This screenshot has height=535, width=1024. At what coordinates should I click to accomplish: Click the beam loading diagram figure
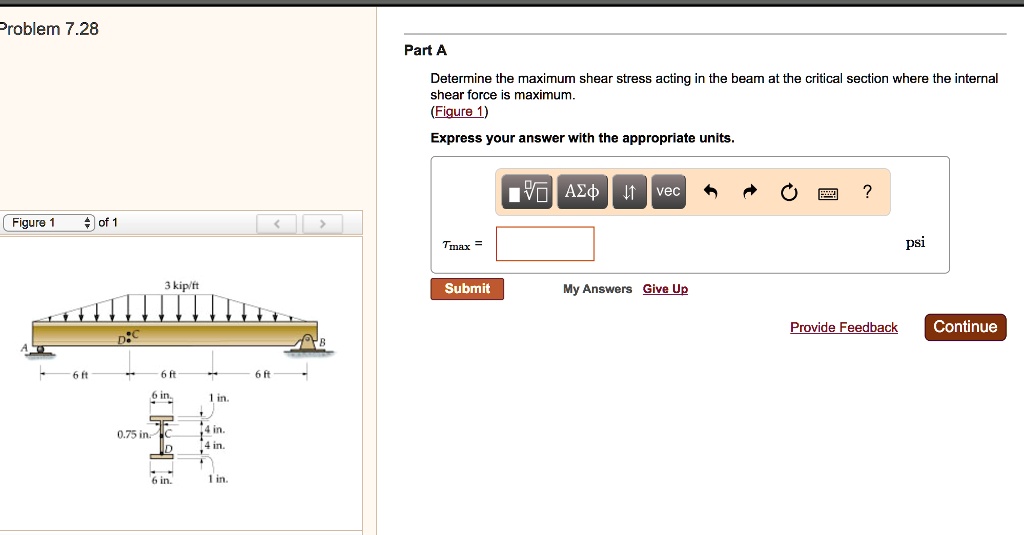pyautogui.click(x=178, y=331)
